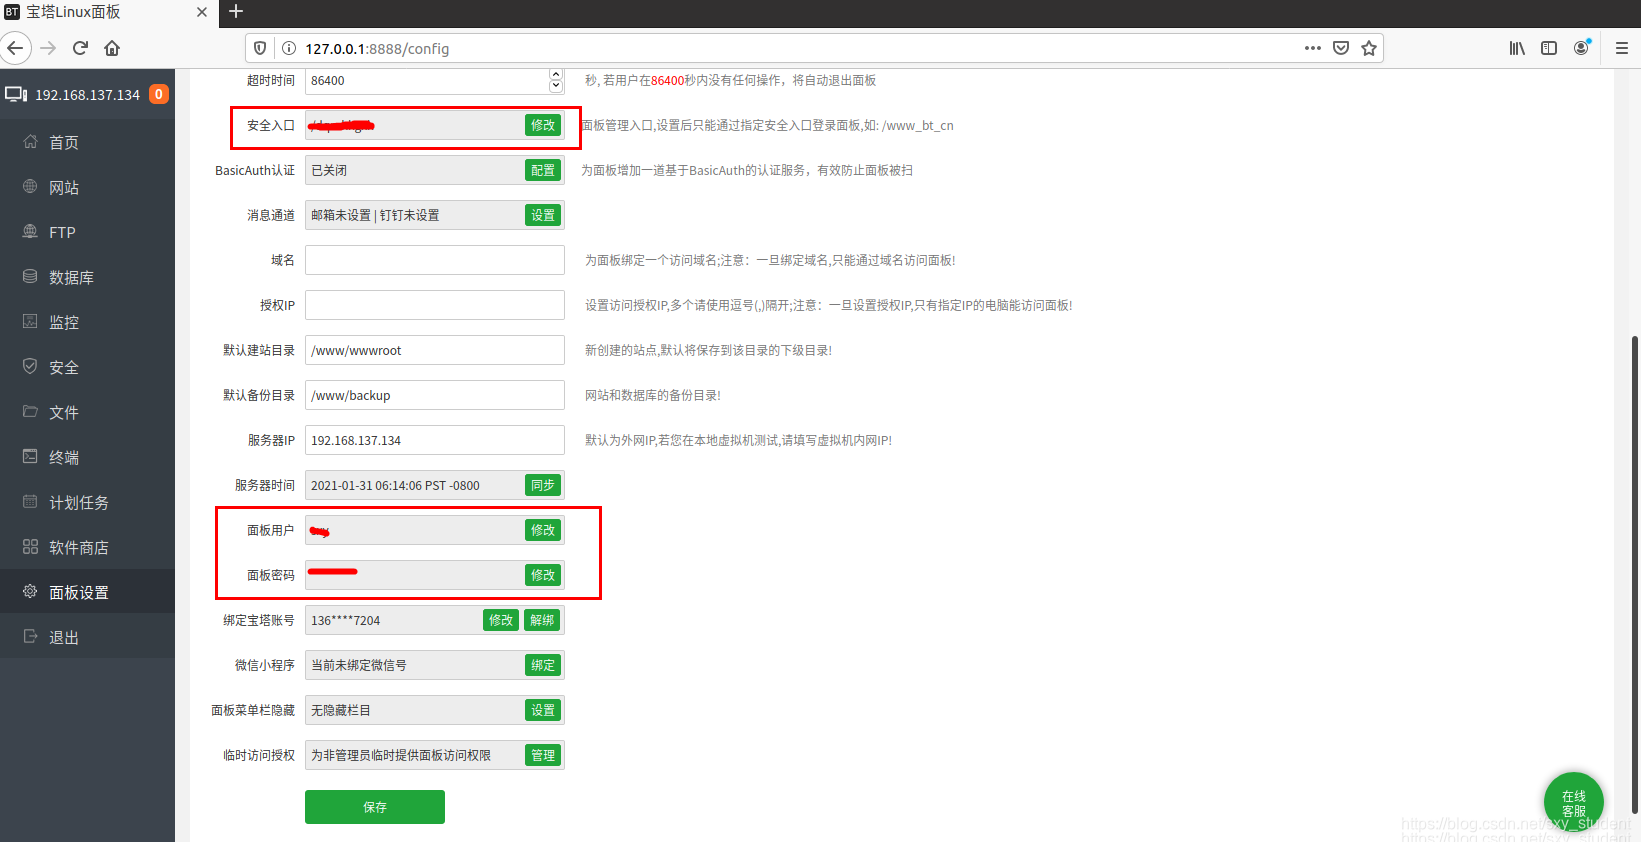The height and width of the screenshot is (842, 1641).
Task: Open 文件 in the sidebar
Action: (x=87, y=412)
